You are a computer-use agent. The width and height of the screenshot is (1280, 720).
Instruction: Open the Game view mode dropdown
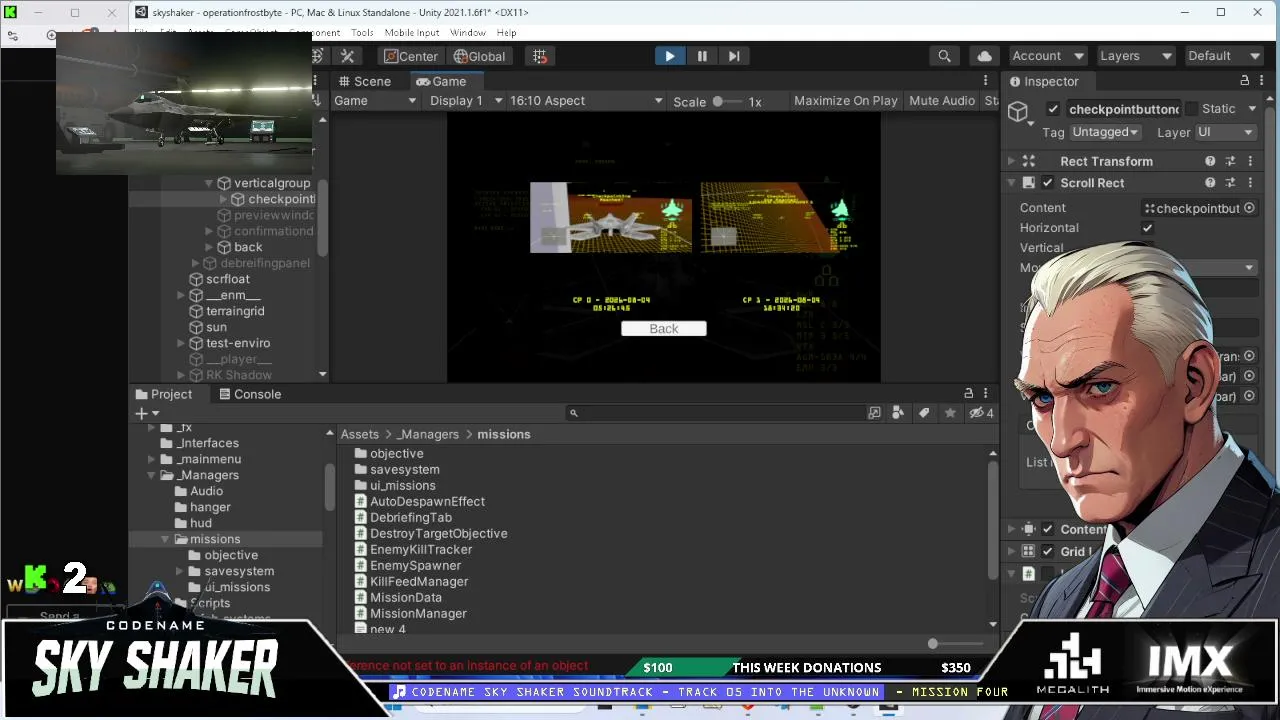coord(375,101)
